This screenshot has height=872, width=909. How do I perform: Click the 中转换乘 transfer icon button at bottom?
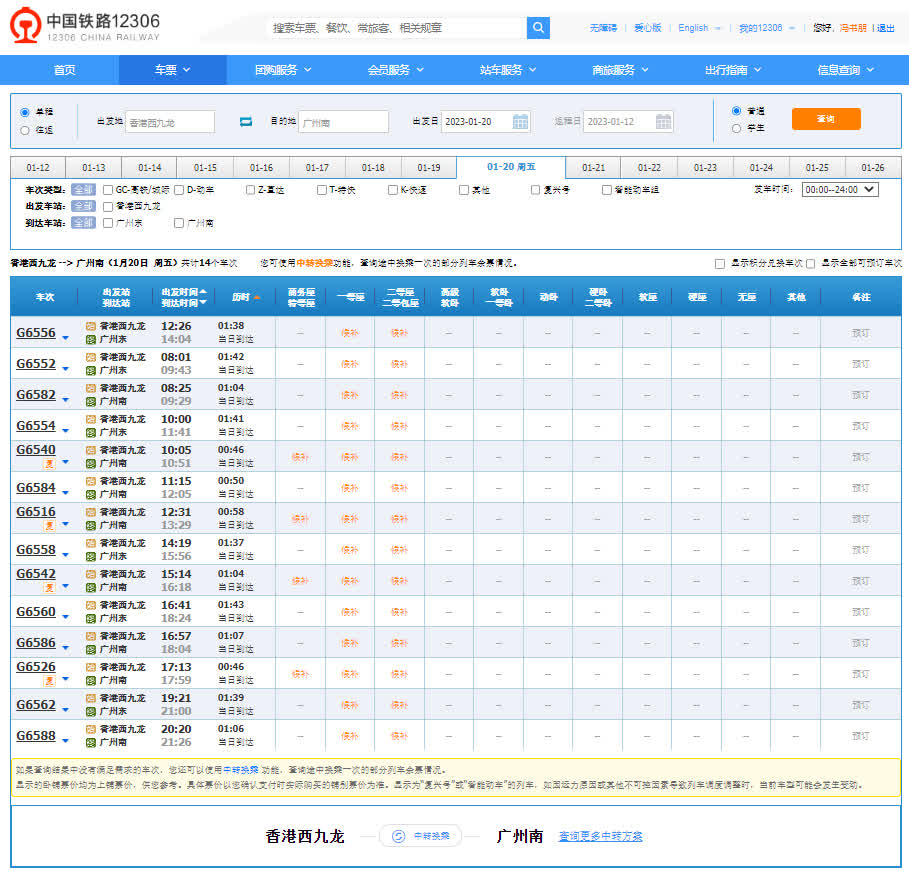419,836
